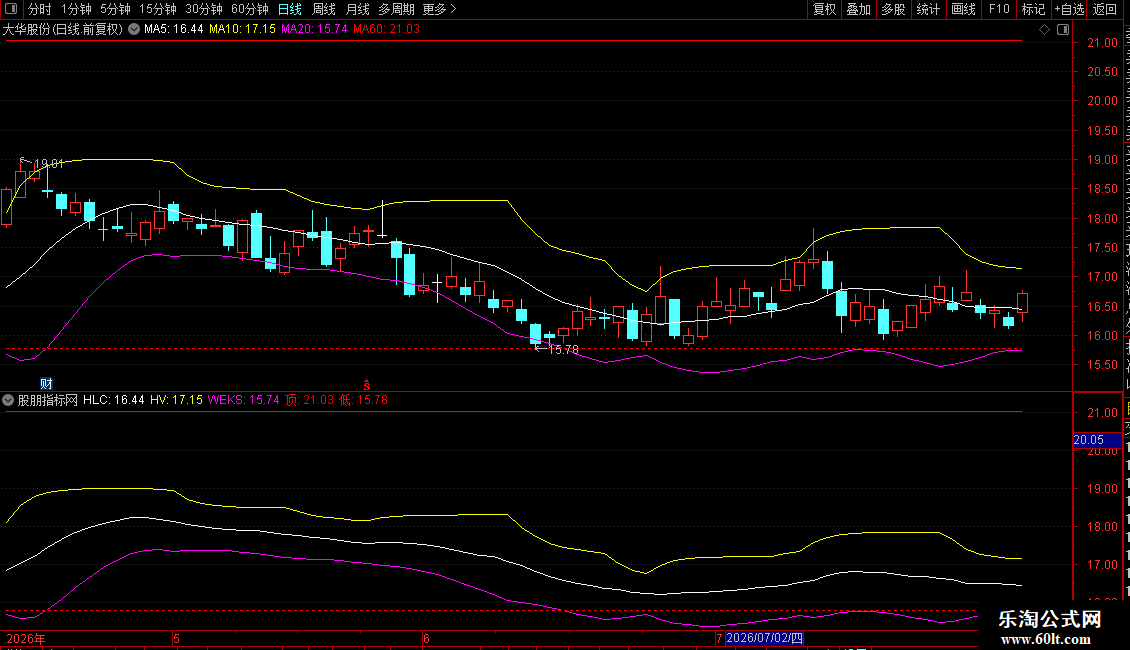Click the 16.00 price axis label in main chart
The width and height of the screenshot is (1130, 650).
(1103, 336)
